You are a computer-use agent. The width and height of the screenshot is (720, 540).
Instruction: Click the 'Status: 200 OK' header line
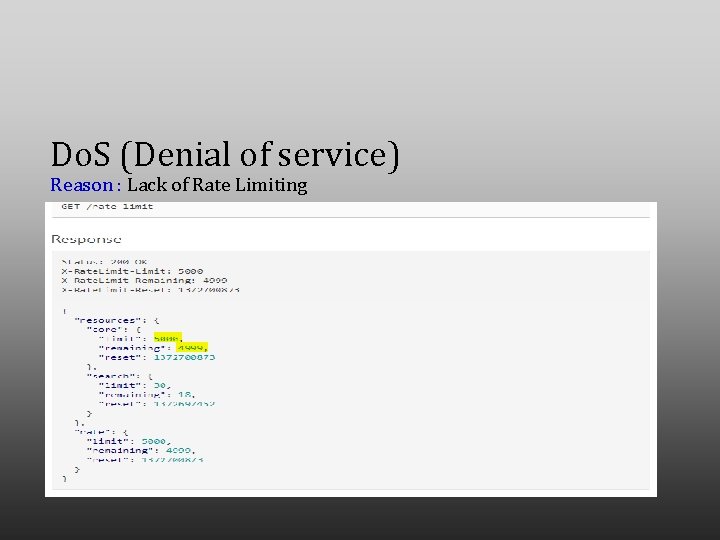click(x=104, y=262)
